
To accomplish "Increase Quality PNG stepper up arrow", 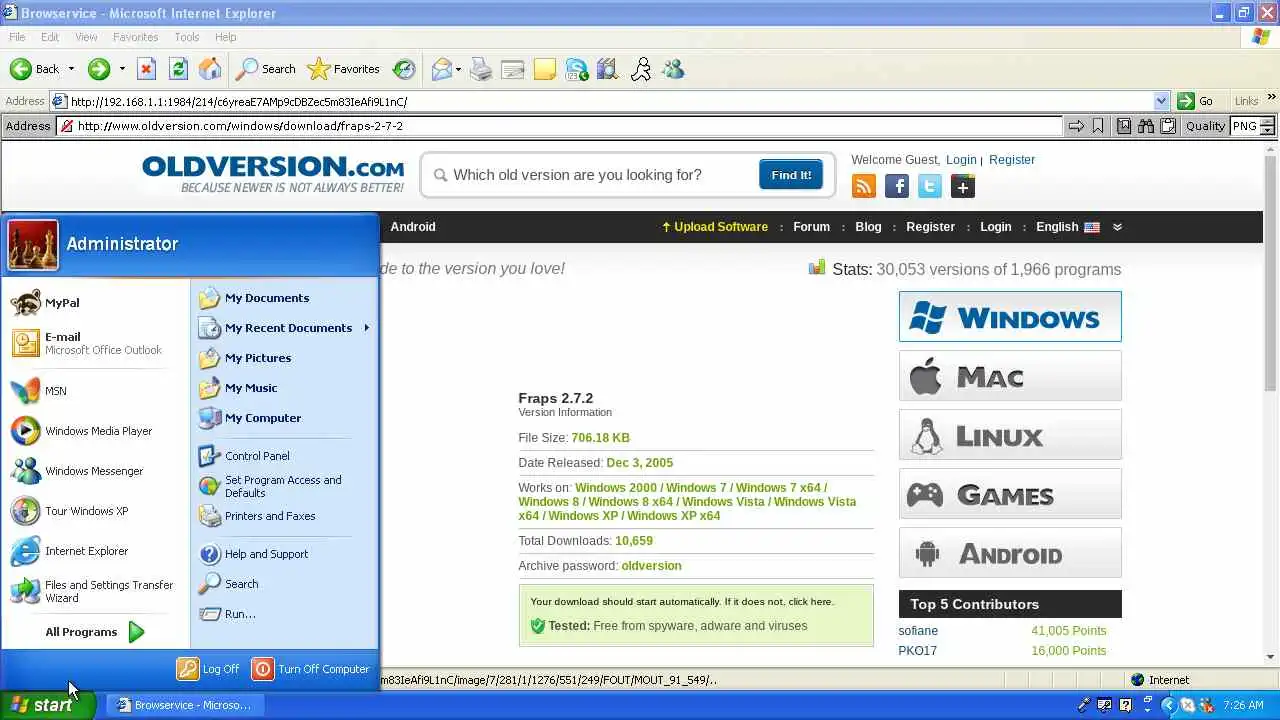I will [x=1267, y=122].
